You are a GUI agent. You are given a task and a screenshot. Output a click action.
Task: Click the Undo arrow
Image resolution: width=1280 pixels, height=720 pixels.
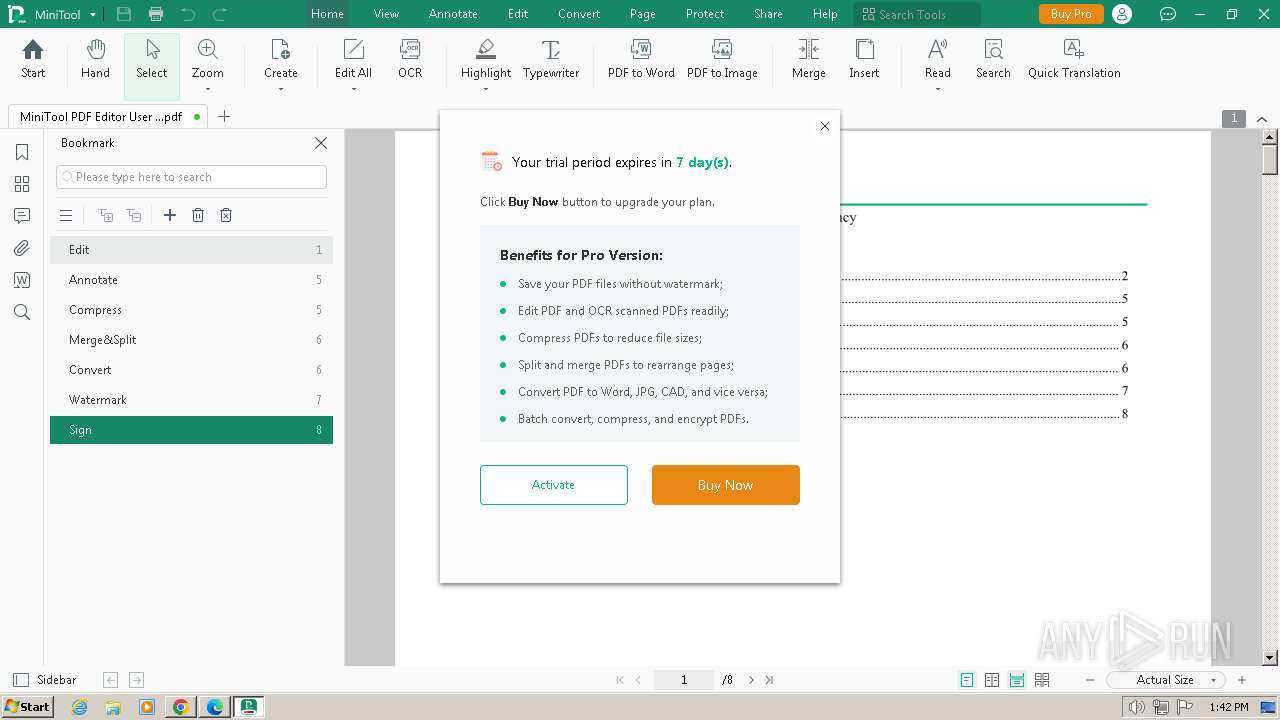(188, 14)
